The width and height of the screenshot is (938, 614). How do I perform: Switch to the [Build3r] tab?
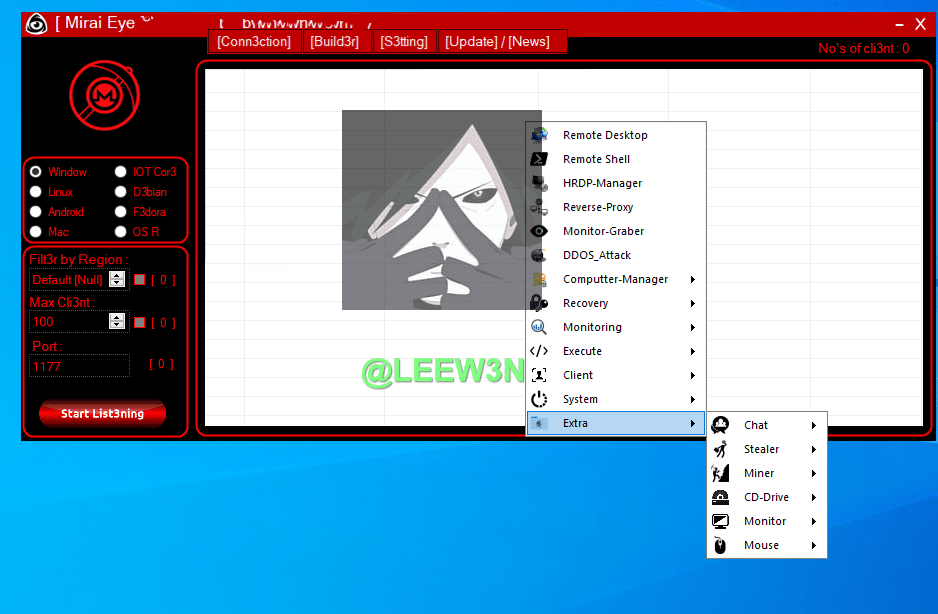(x=335, y=41)
